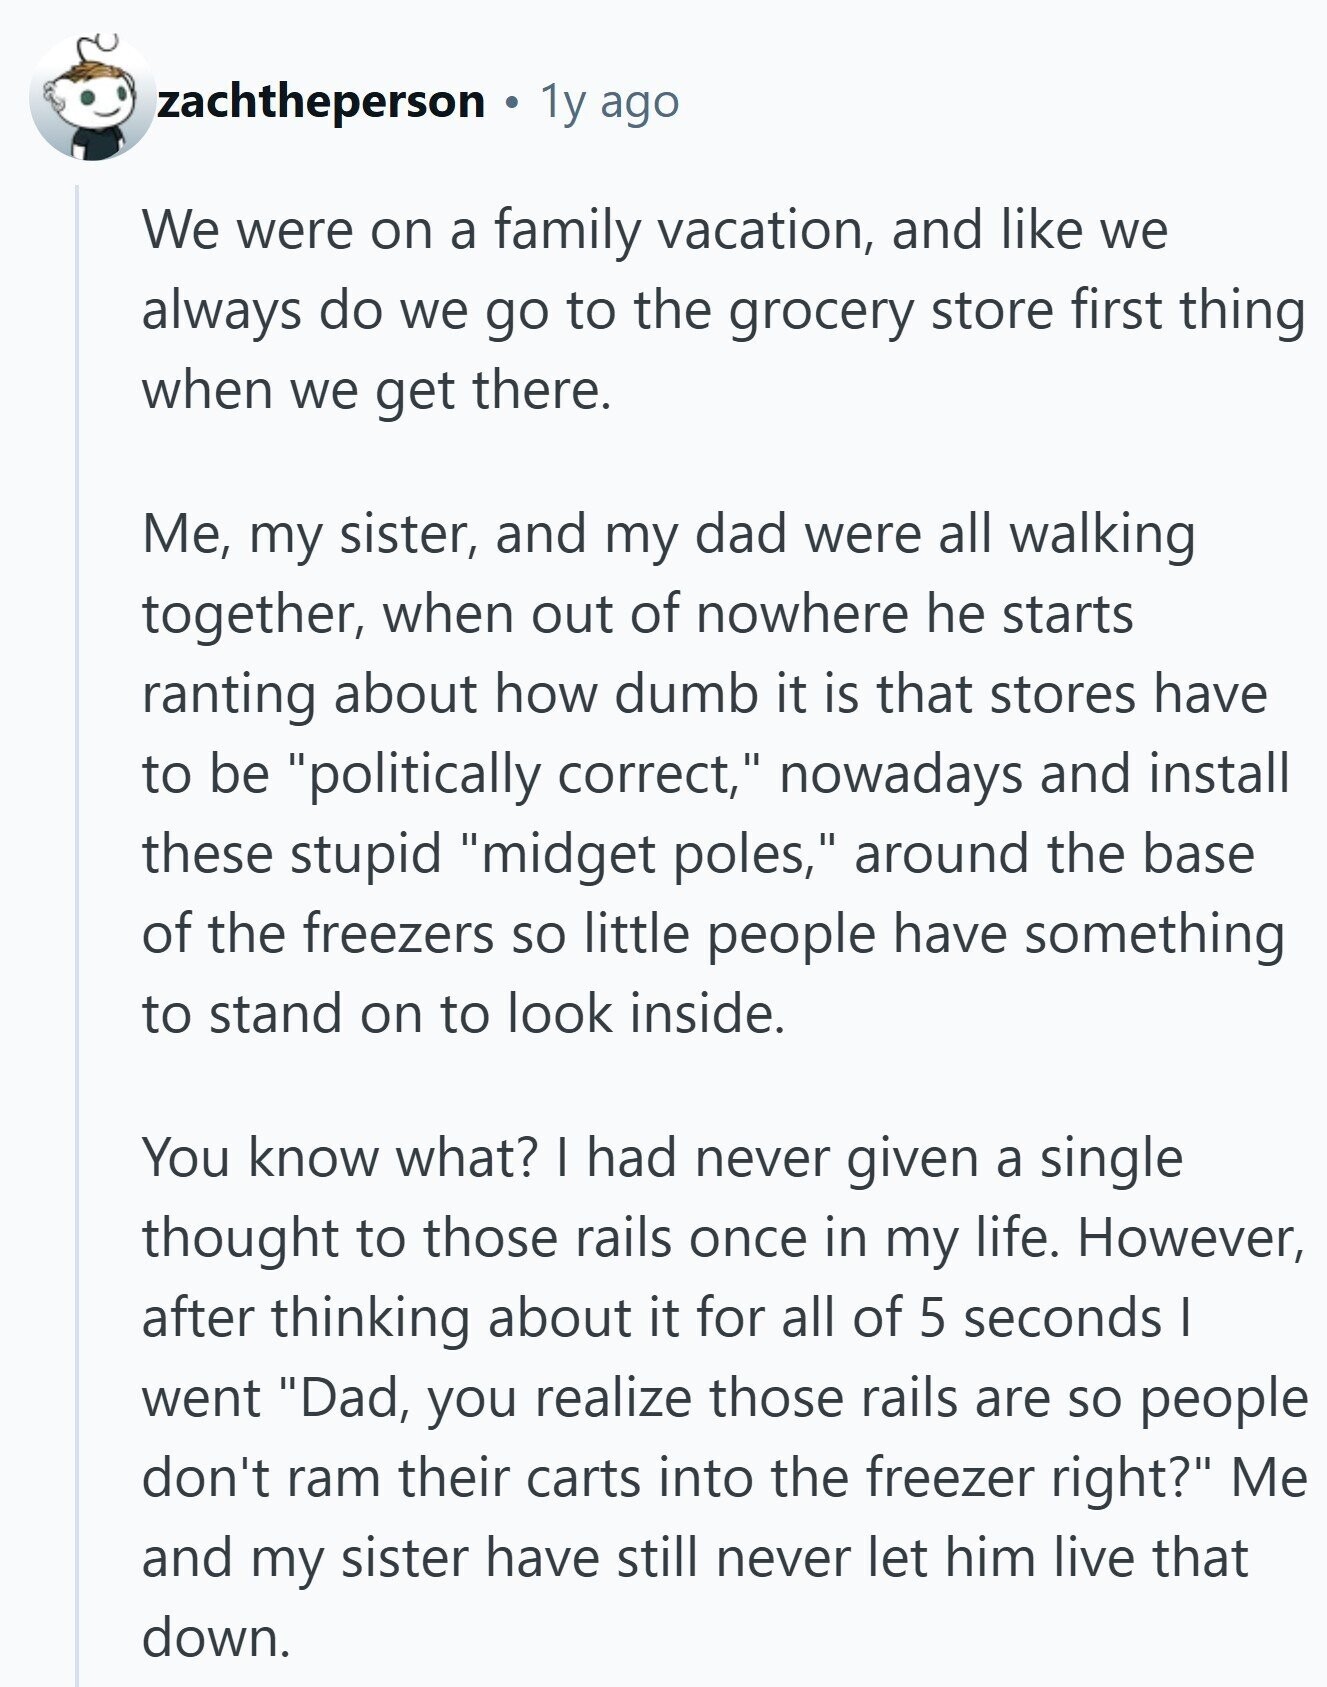Click the line "when we get there."
The height and width of the screenshot is (1687, 1327).
pyautogui.click(x=376, y=390)
